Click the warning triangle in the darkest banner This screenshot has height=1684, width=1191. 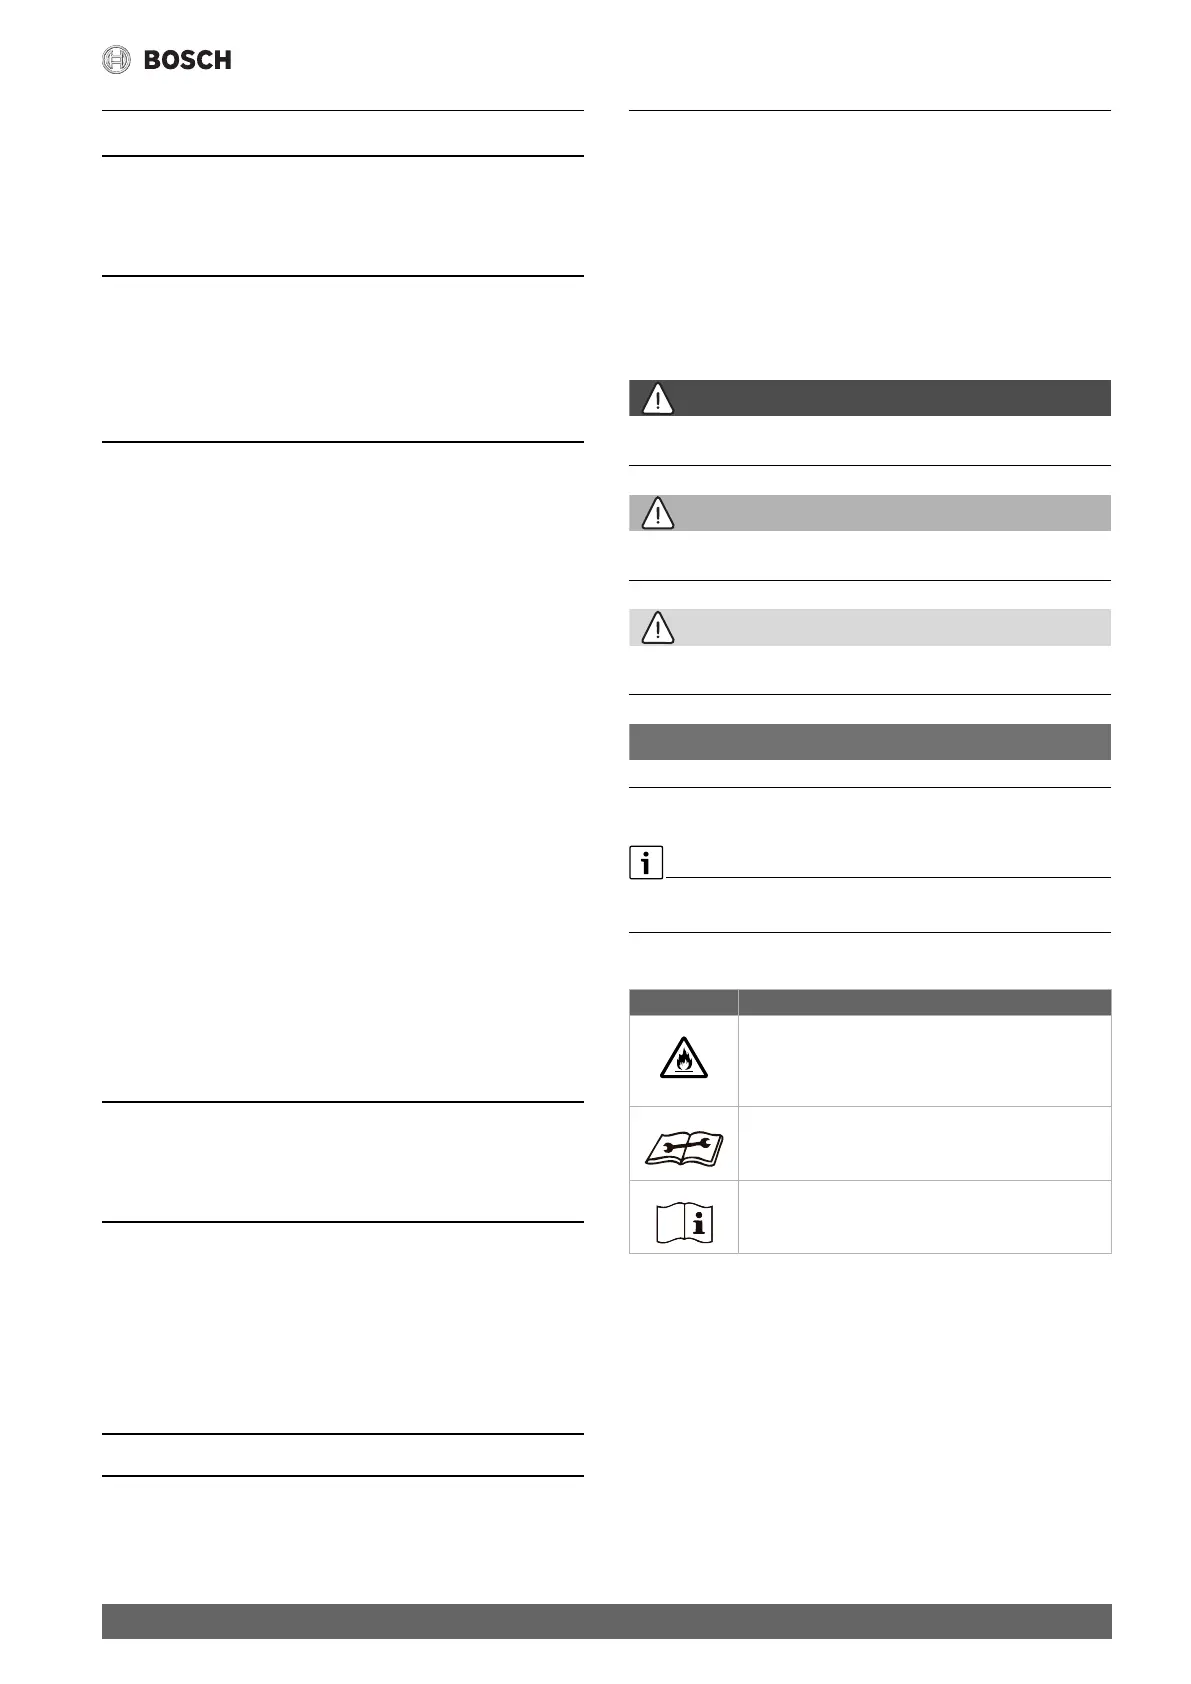(x=657, y=399)
